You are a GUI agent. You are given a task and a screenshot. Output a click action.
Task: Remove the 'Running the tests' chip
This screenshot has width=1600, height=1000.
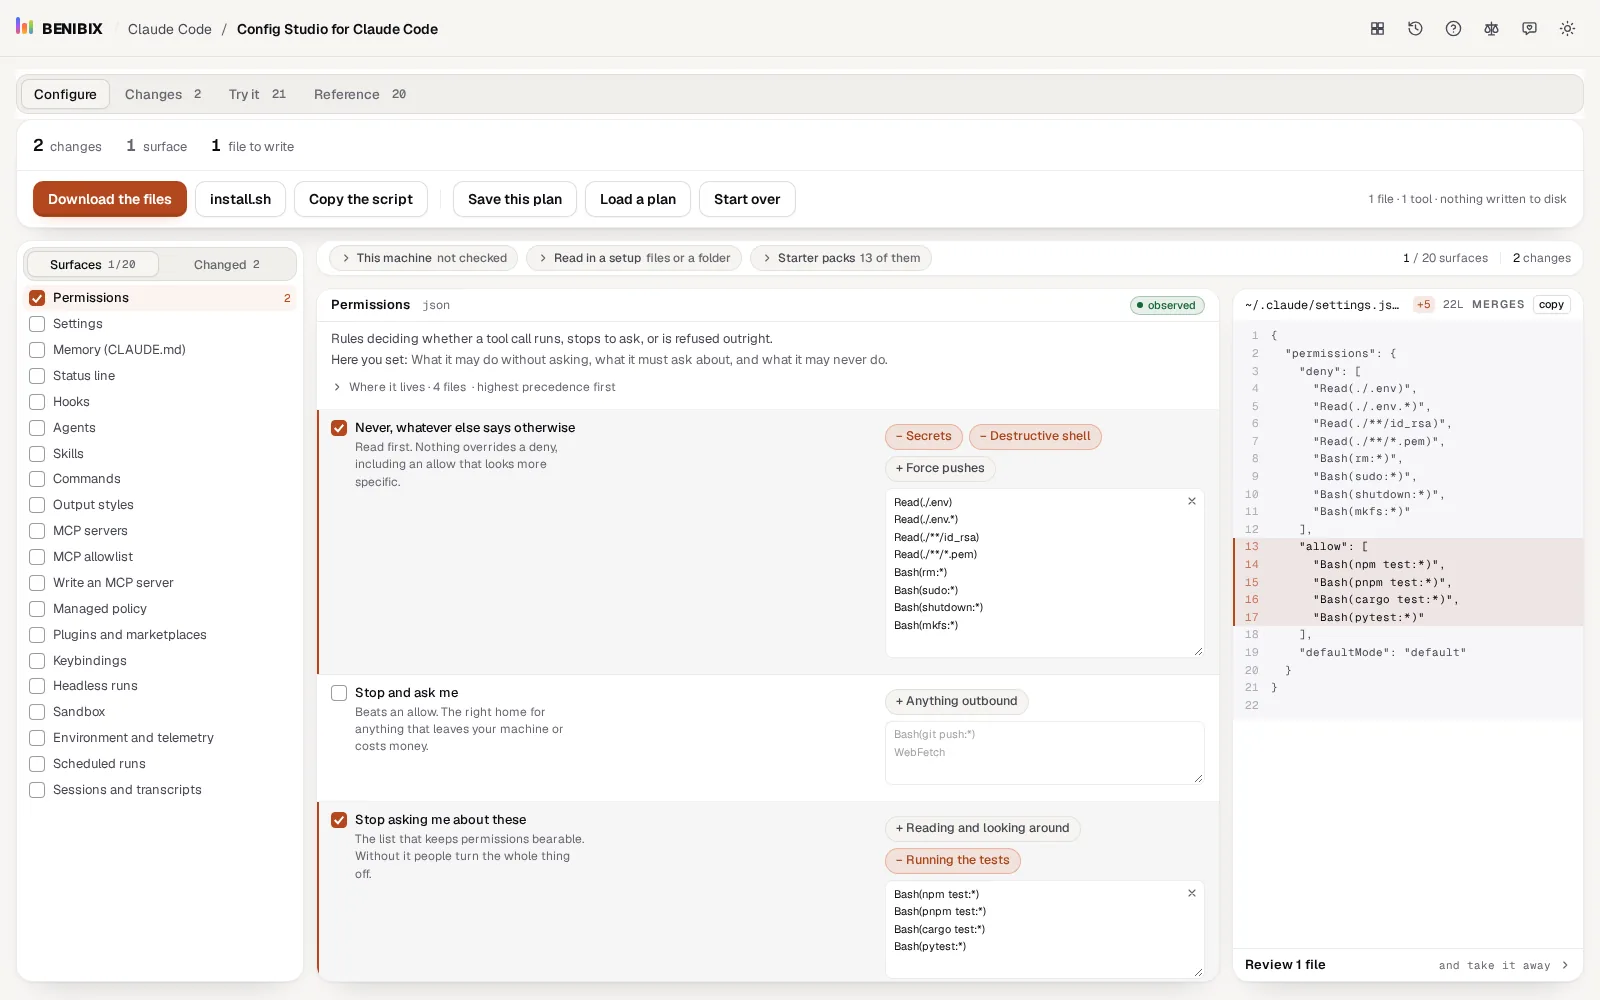point(953,860)
